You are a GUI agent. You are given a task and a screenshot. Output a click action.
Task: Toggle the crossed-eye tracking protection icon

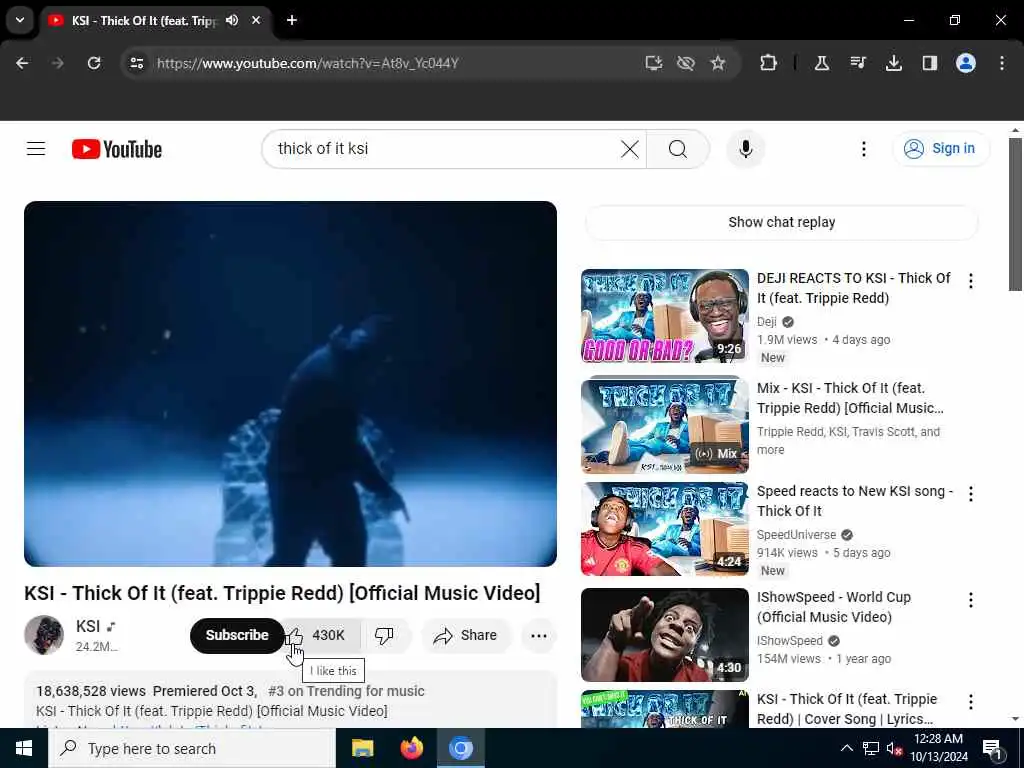tap(686, 63)
